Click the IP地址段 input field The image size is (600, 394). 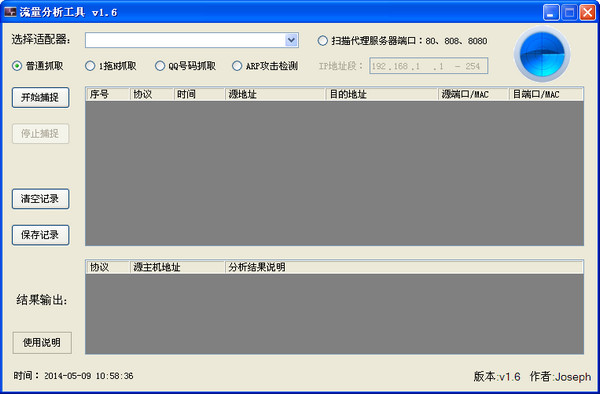(429, 66)
